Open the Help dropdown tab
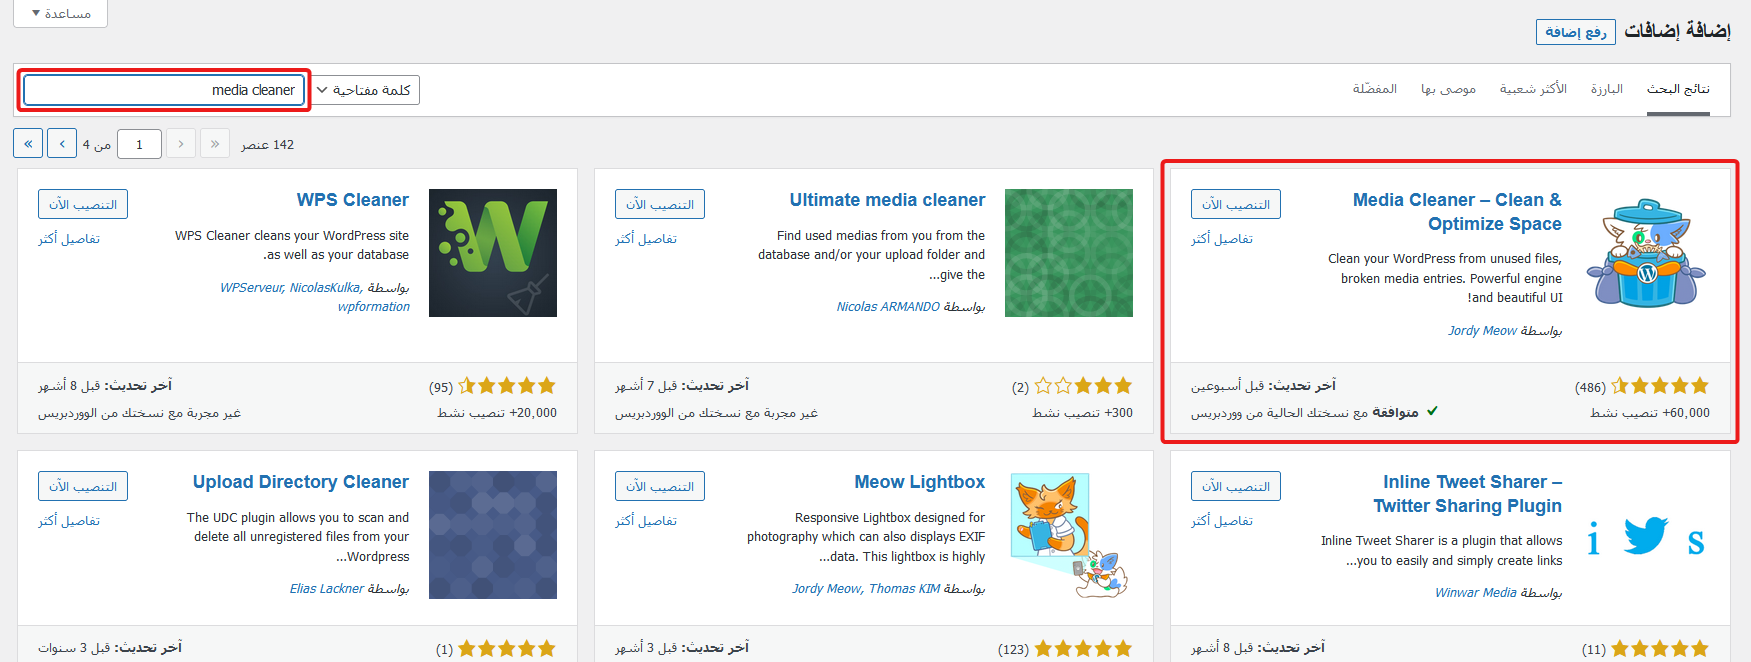The width and height of the screenshot is (1751, 662). click(x=61, y=13)
